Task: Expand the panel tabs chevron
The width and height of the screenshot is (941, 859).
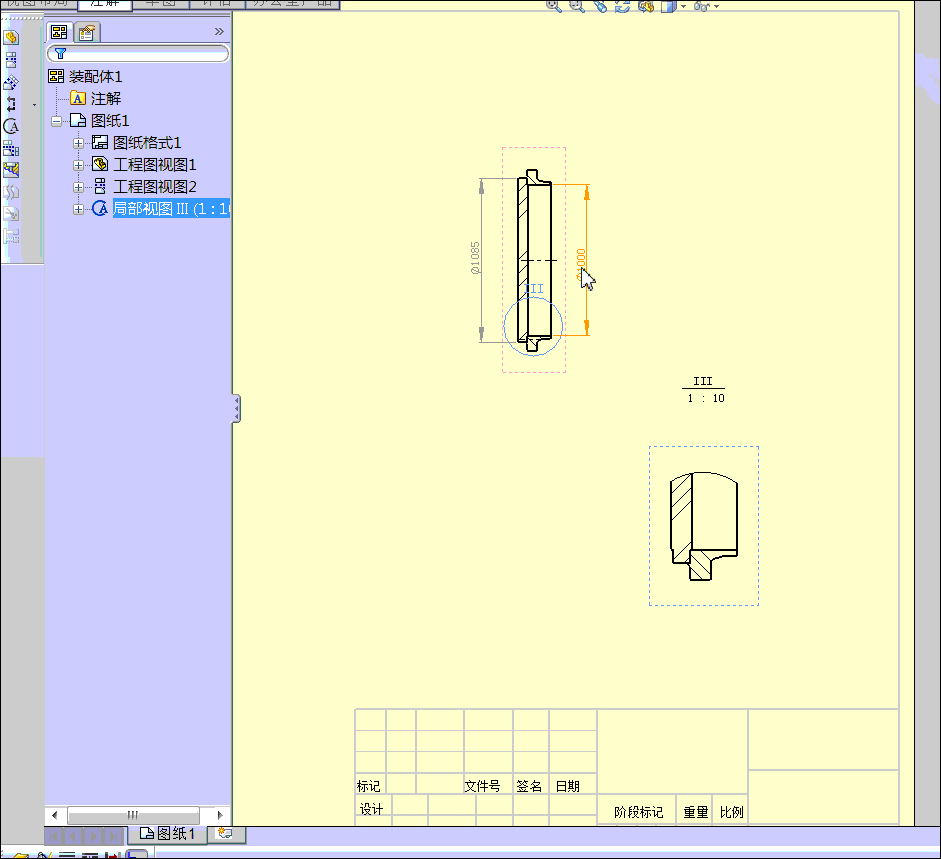Action: click(x=219, y=32)
